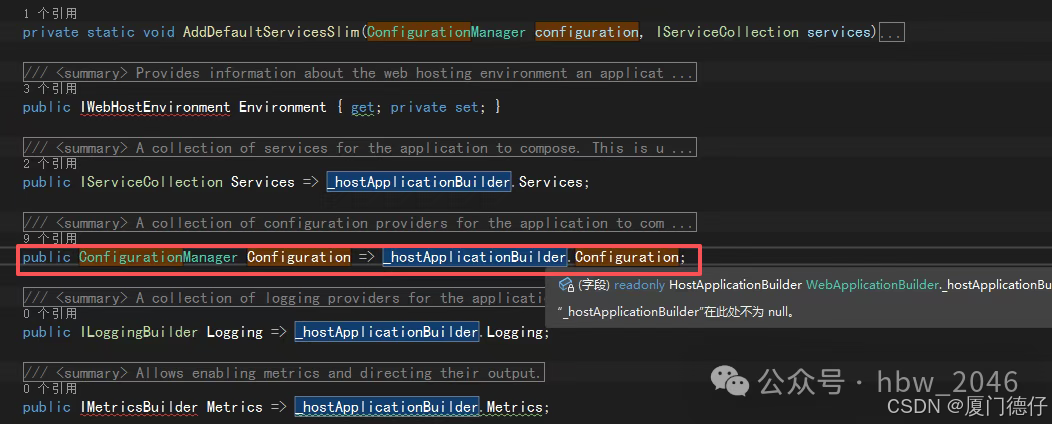Click _hostApplicationBuilder on the Services line
Image resolution: width=1052 pixels, height=424 pixels.
point(419,182)
